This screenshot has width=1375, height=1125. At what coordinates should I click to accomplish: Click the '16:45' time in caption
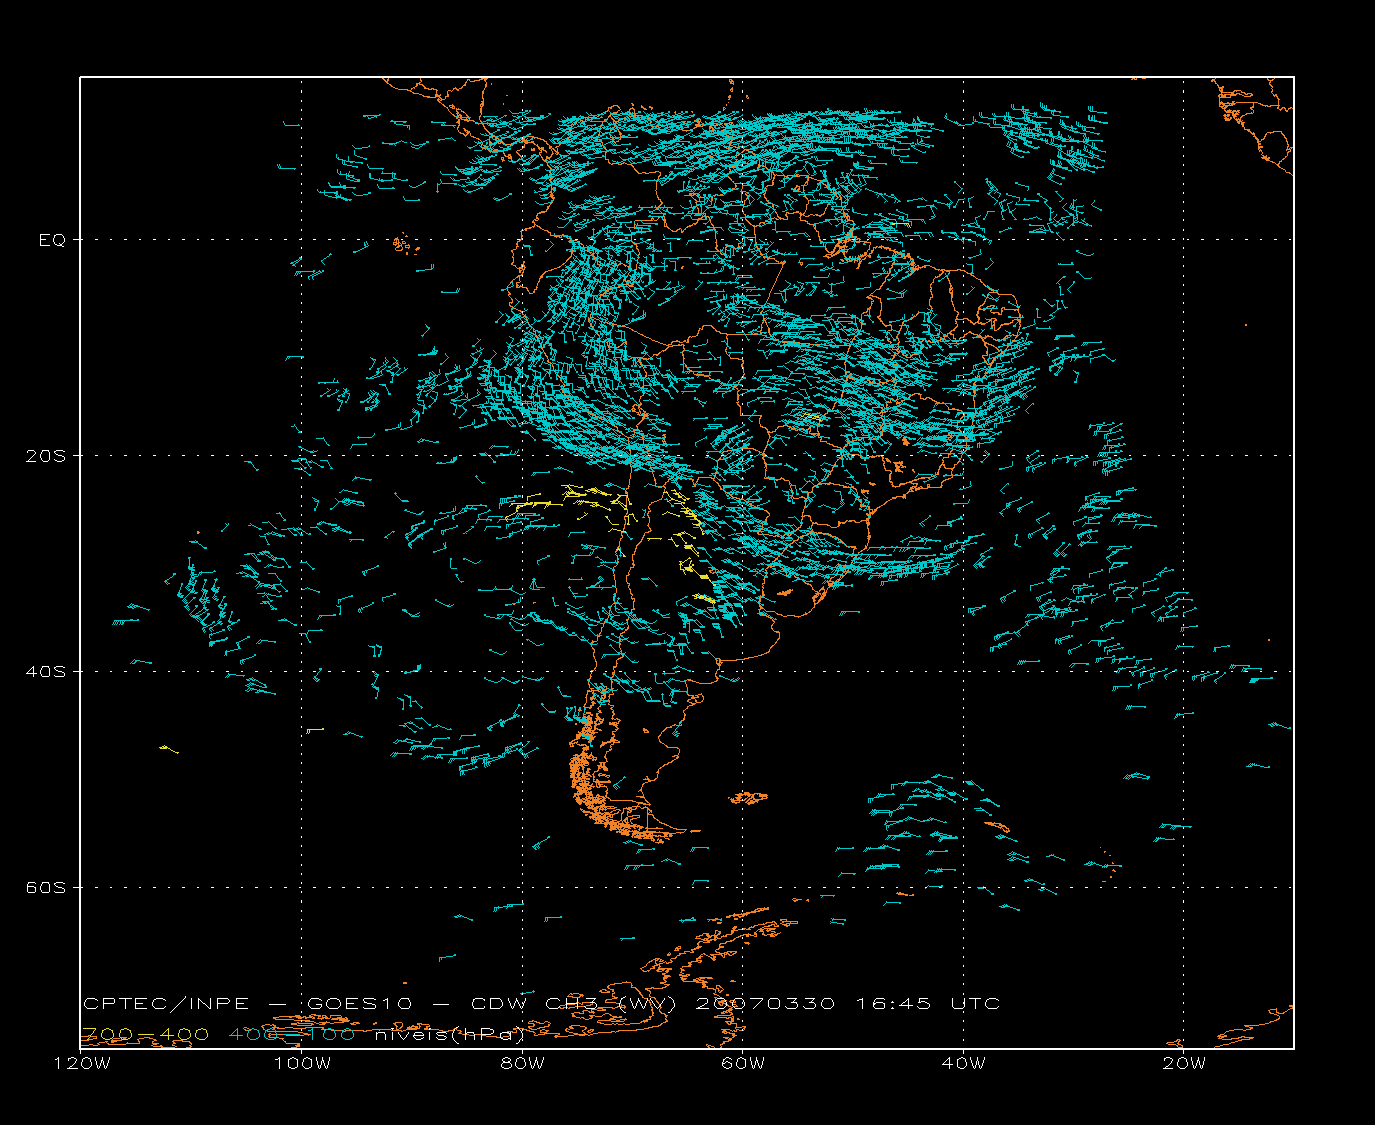(894, 1003)
